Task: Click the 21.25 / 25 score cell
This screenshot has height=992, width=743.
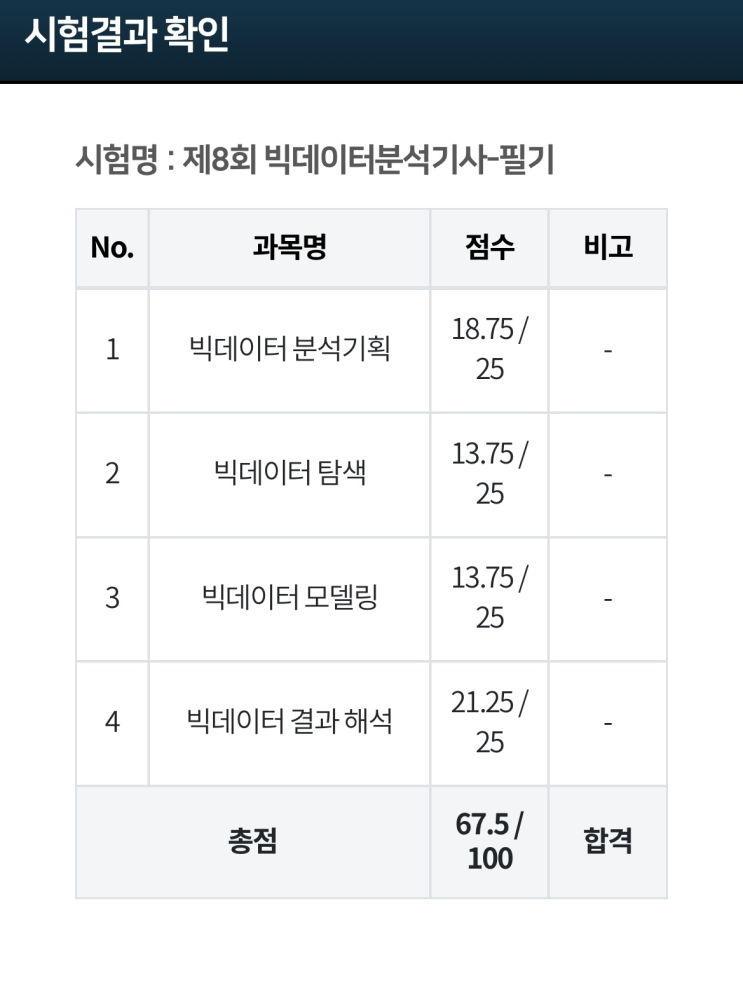Action: (489, 722)
